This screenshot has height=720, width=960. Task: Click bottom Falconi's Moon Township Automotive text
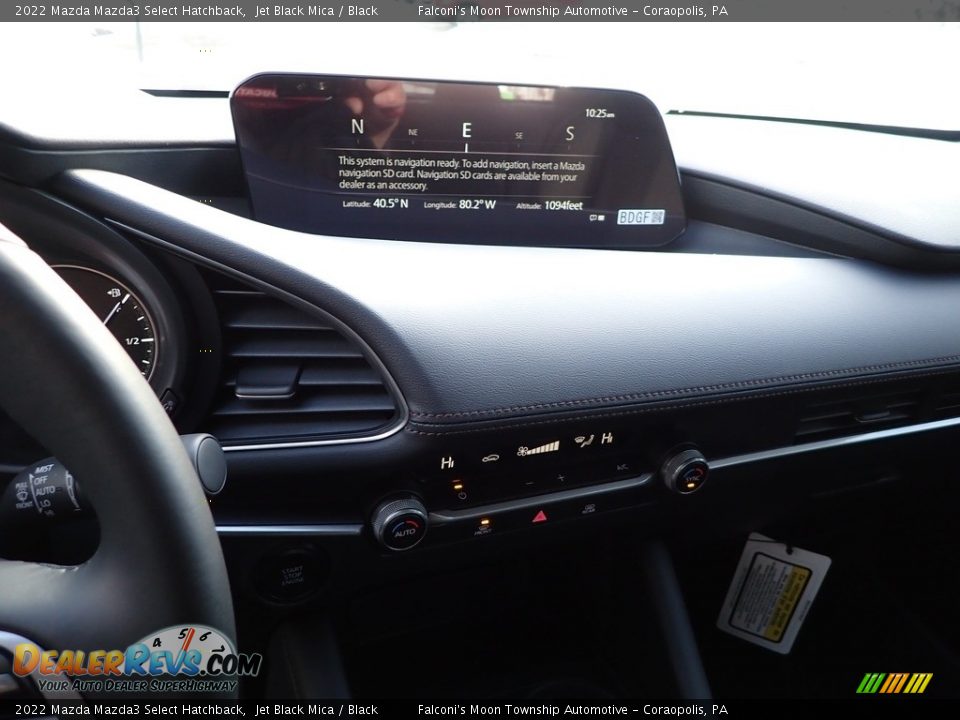tap(523, 710)
